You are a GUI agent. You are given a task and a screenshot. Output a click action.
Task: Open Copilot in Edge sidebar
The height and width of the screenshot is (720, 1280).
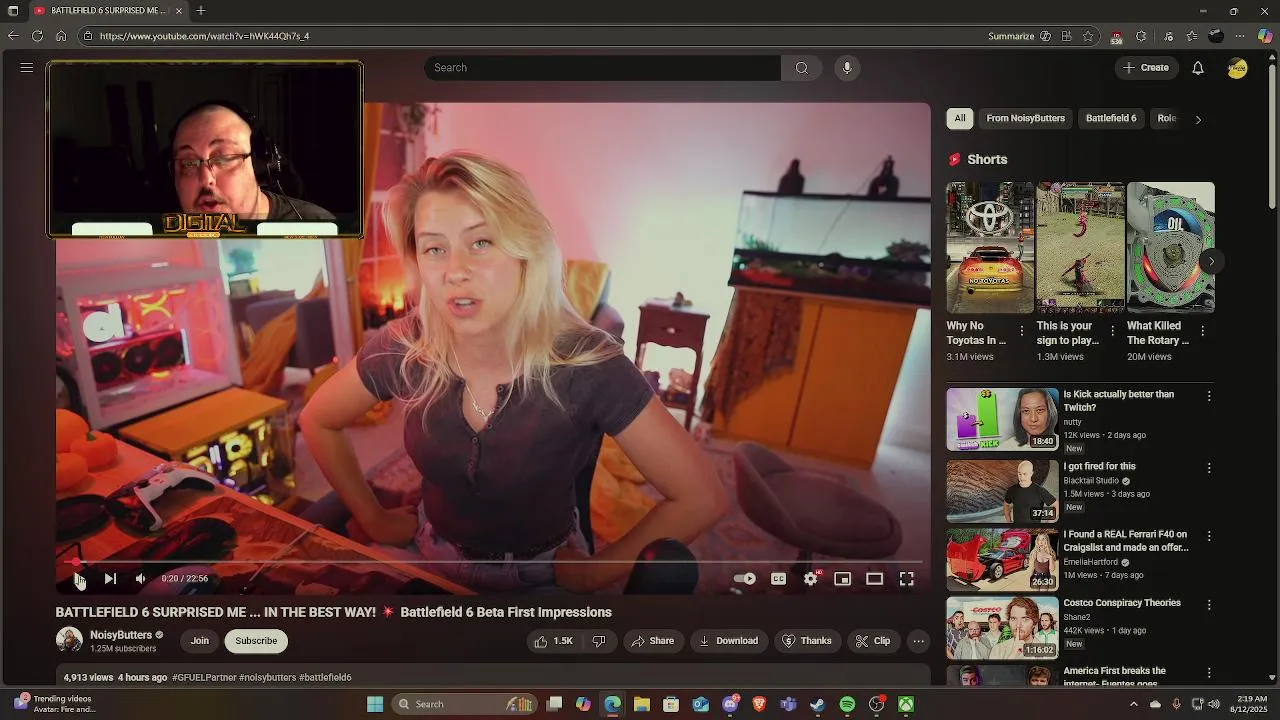pos(1265,36)
